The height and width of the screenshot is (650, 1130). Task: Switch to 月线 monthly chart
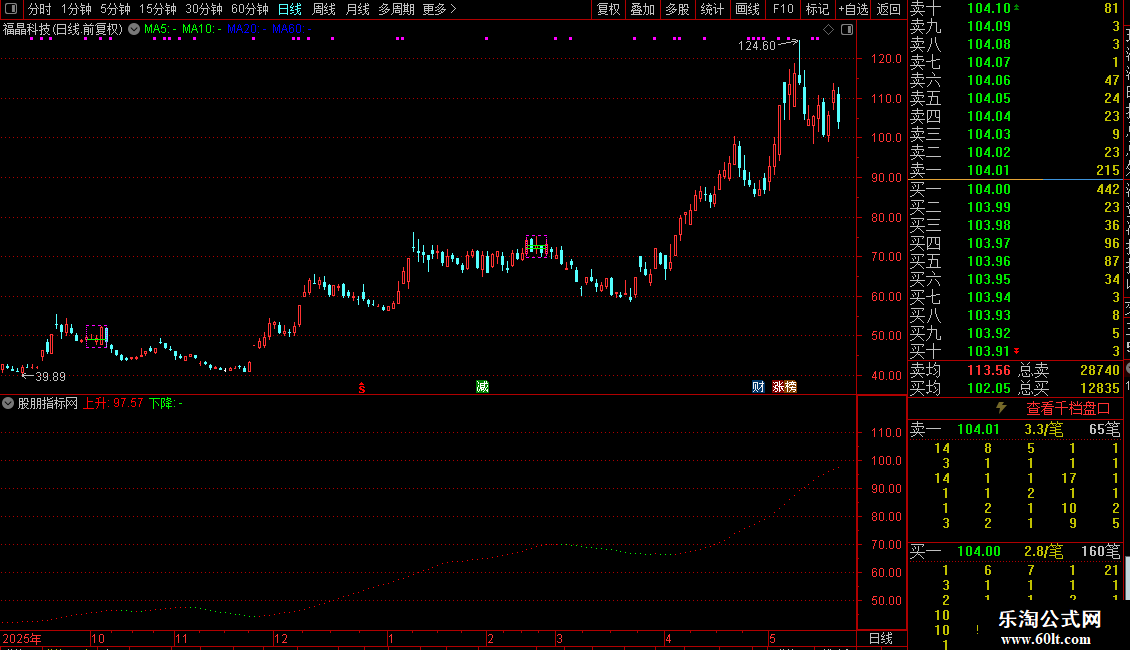tap(357, 9)
